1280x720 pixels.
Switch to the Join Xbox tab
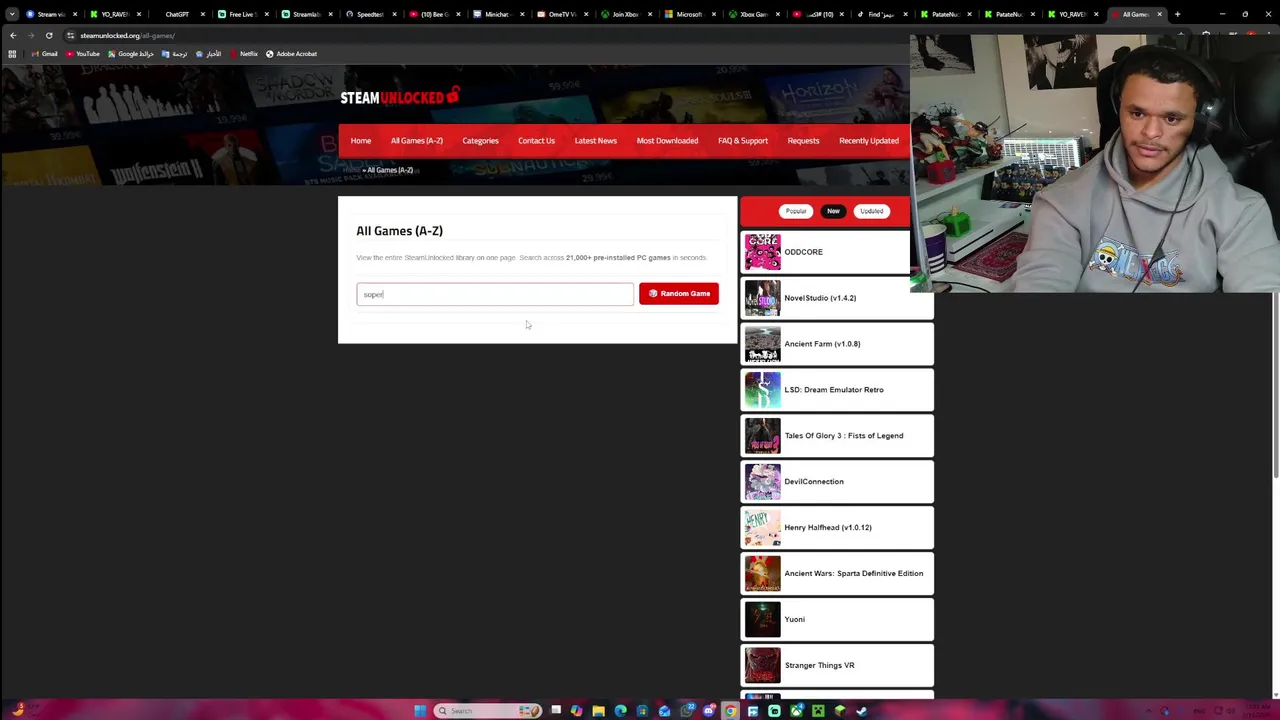(x=625, y=14)
